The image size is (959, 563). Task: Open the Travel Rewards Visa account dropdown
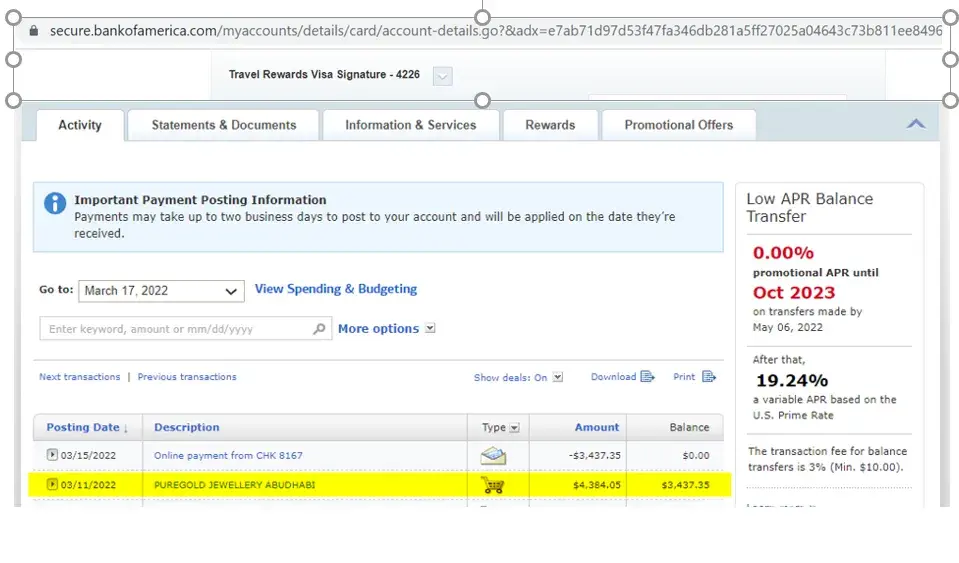[x=442, y=75]
